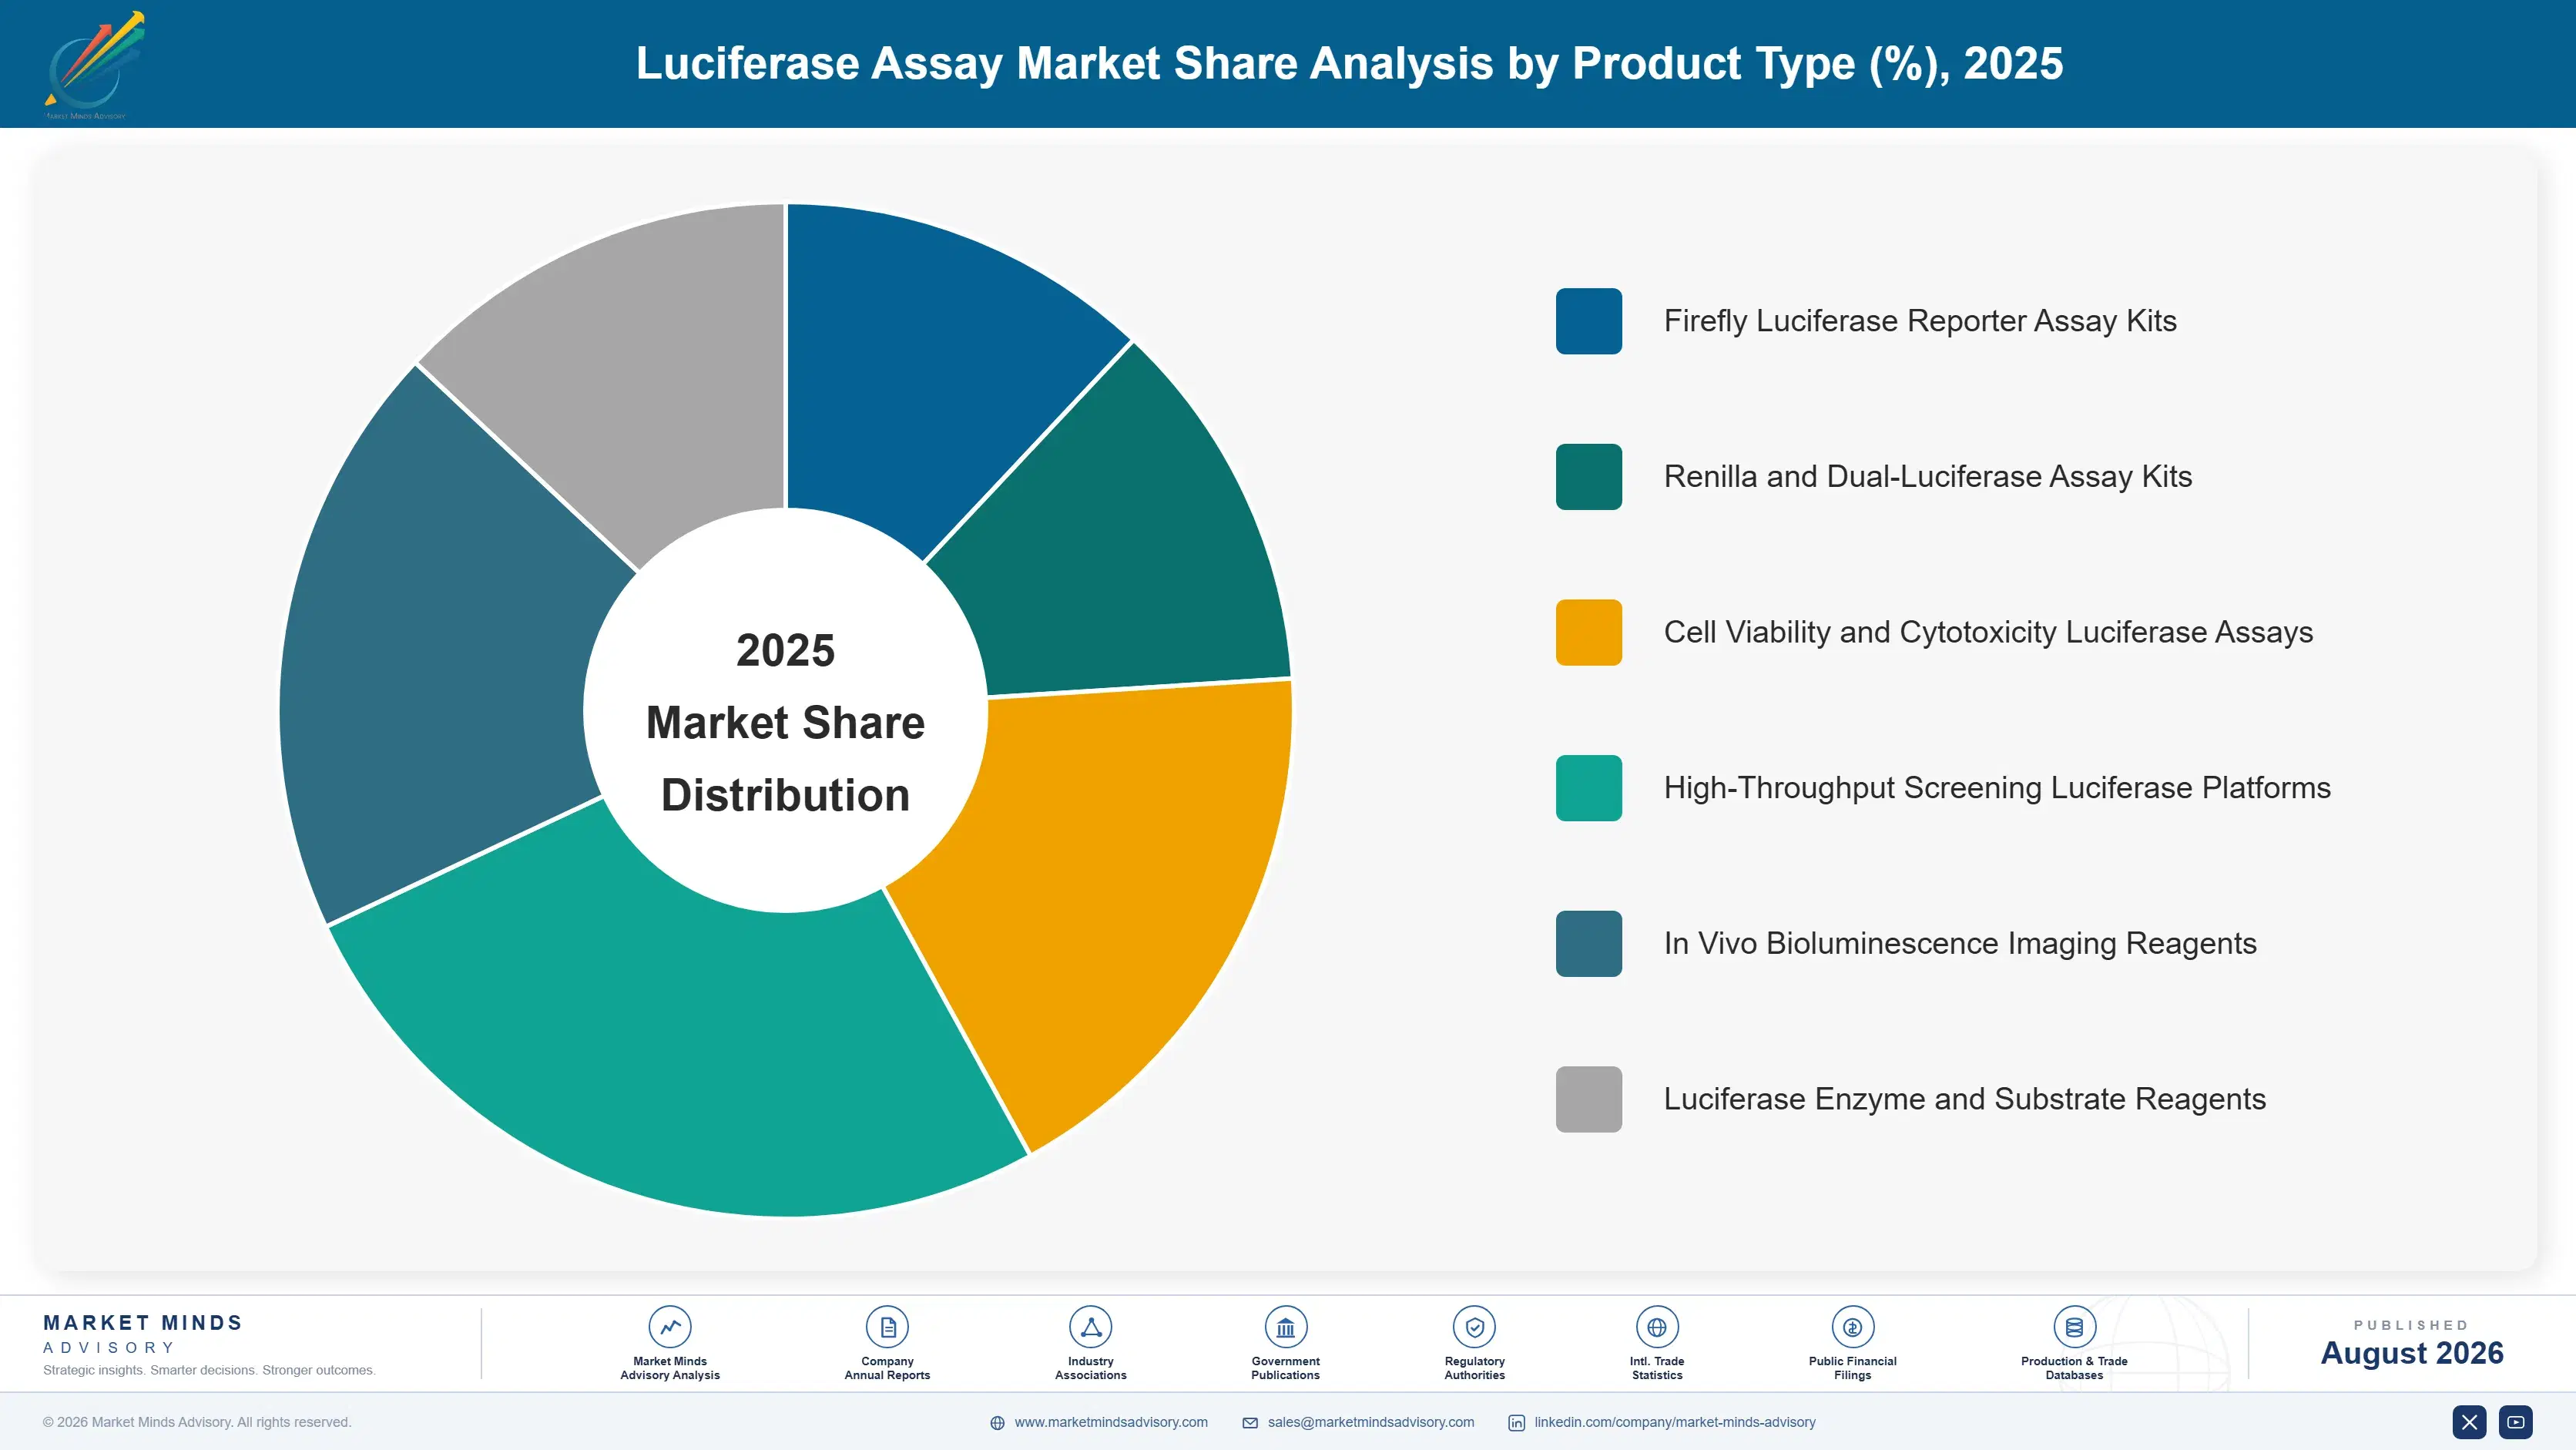
Task: Click the globe icon beside website URL
Action: tap(997, 1423)
